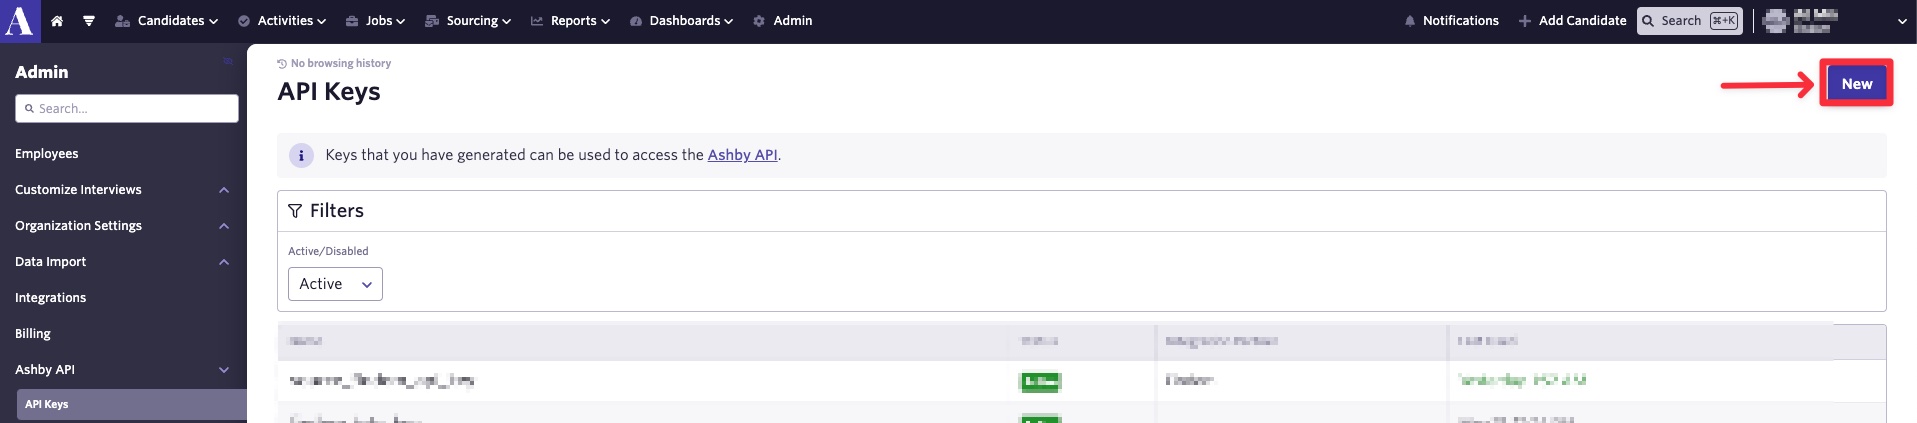Collapse the Admin sidebar panel icon
1917x423 pixels.
(228, 62)
